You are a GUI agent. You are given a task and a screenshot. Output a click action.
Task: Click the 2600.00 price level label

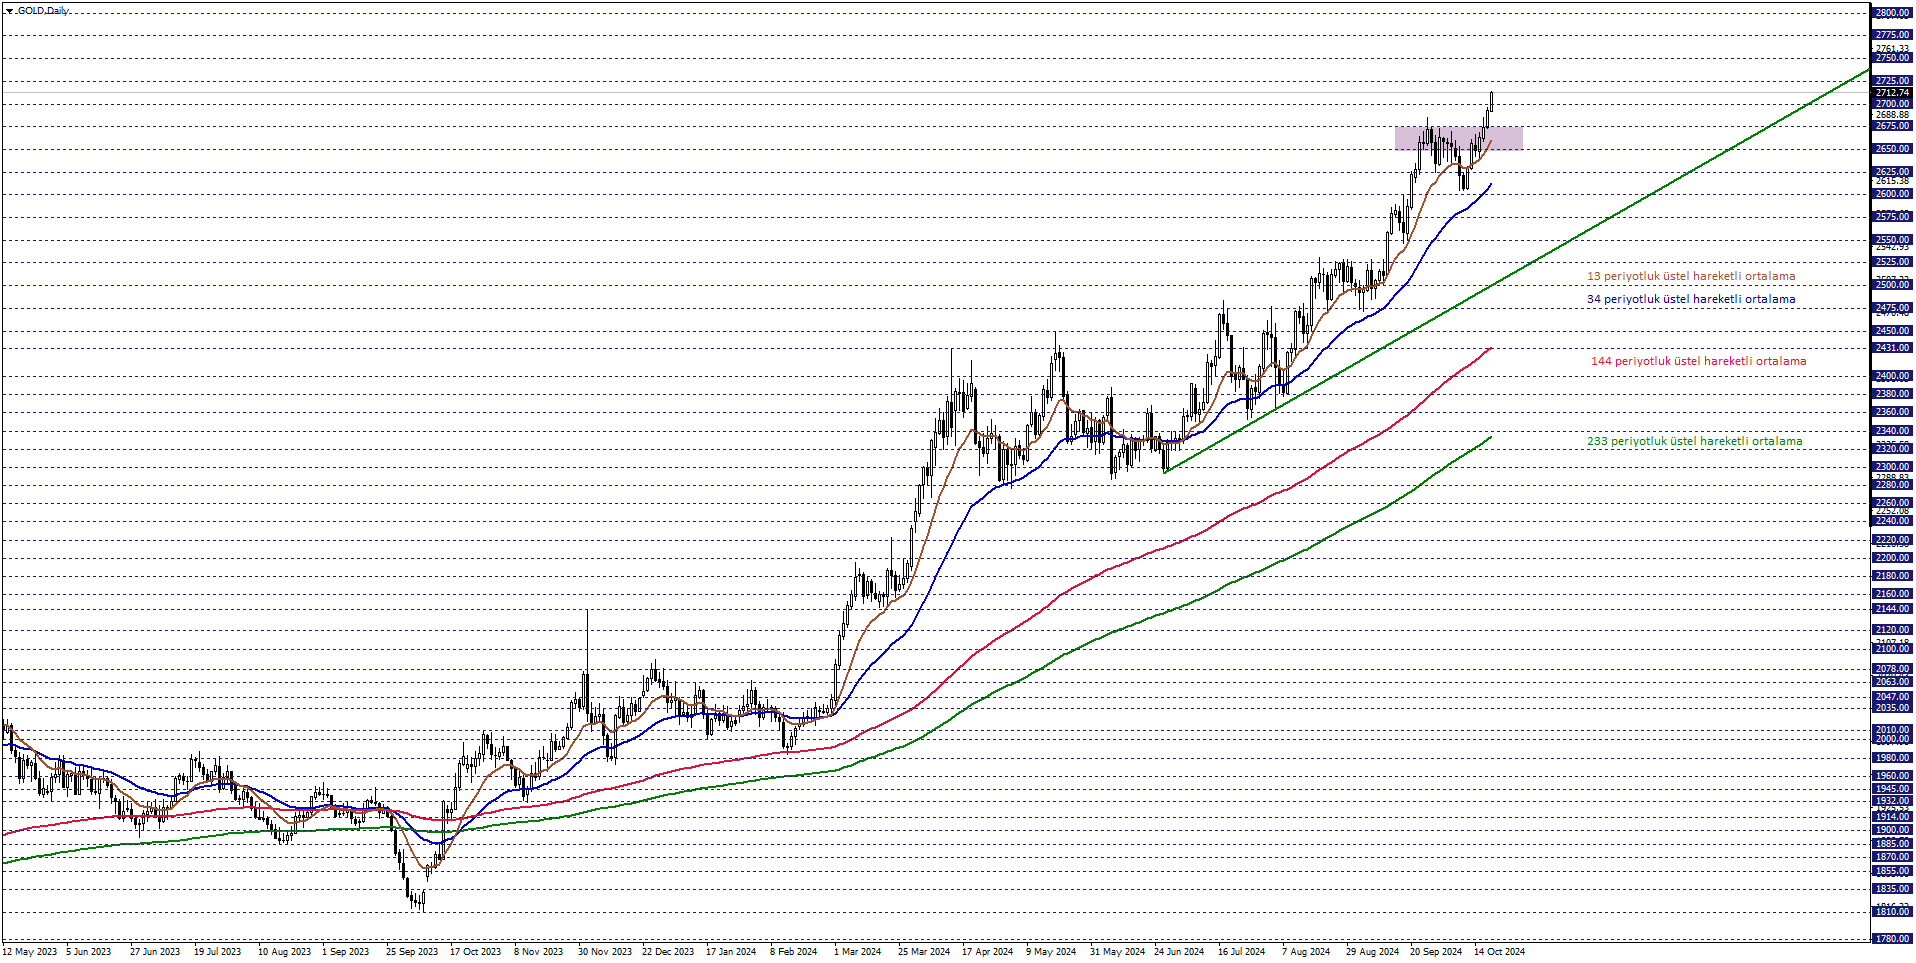[1892, 194]
